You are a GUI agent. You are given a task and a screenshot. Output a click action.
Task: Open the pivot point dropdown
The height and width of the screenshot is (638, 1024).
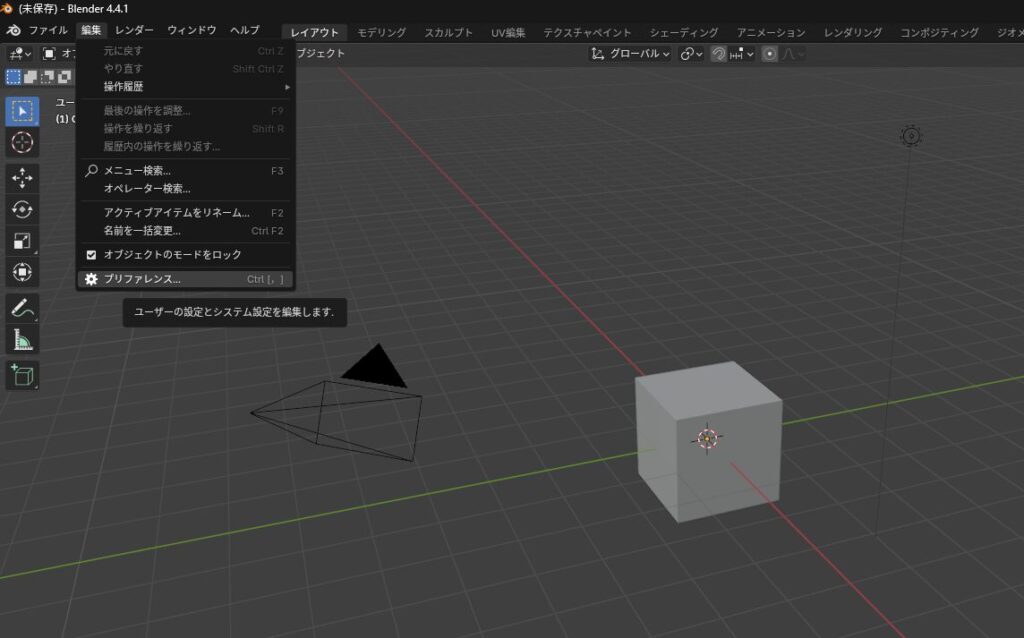(692, 54)
